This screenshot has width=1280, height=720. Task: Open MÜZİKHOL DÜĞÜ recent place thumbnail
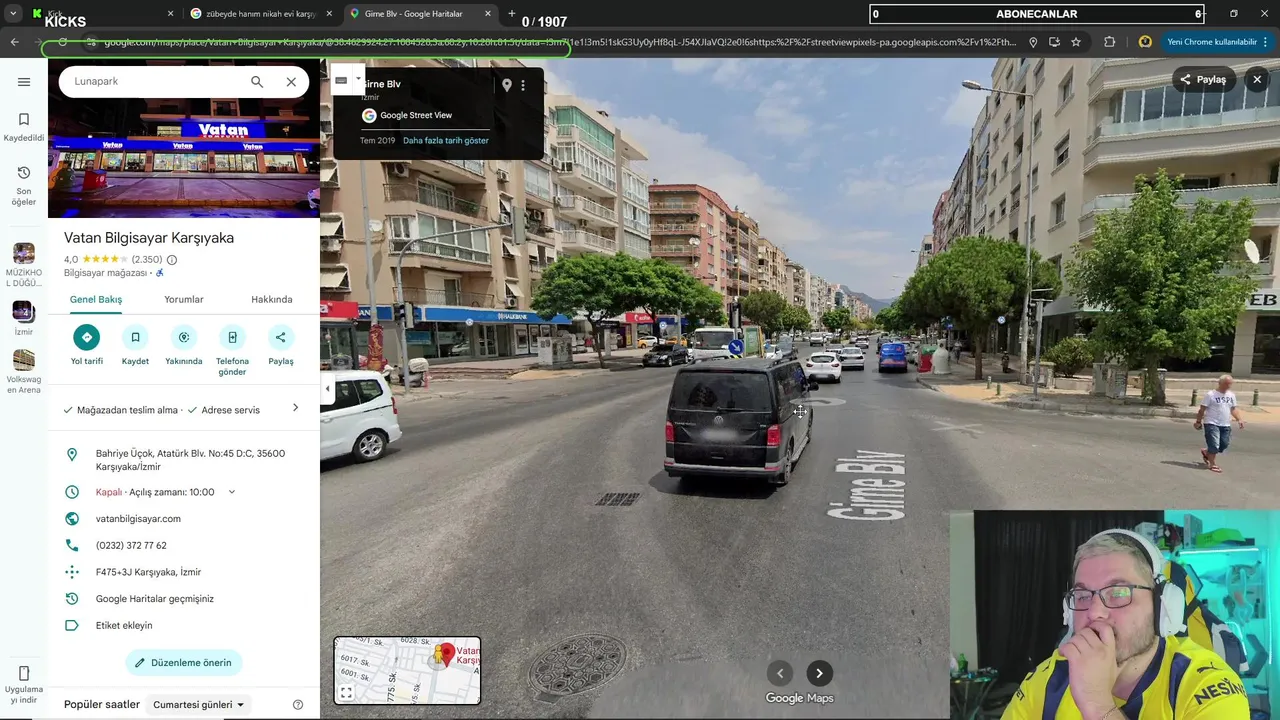tap(24, 254)
